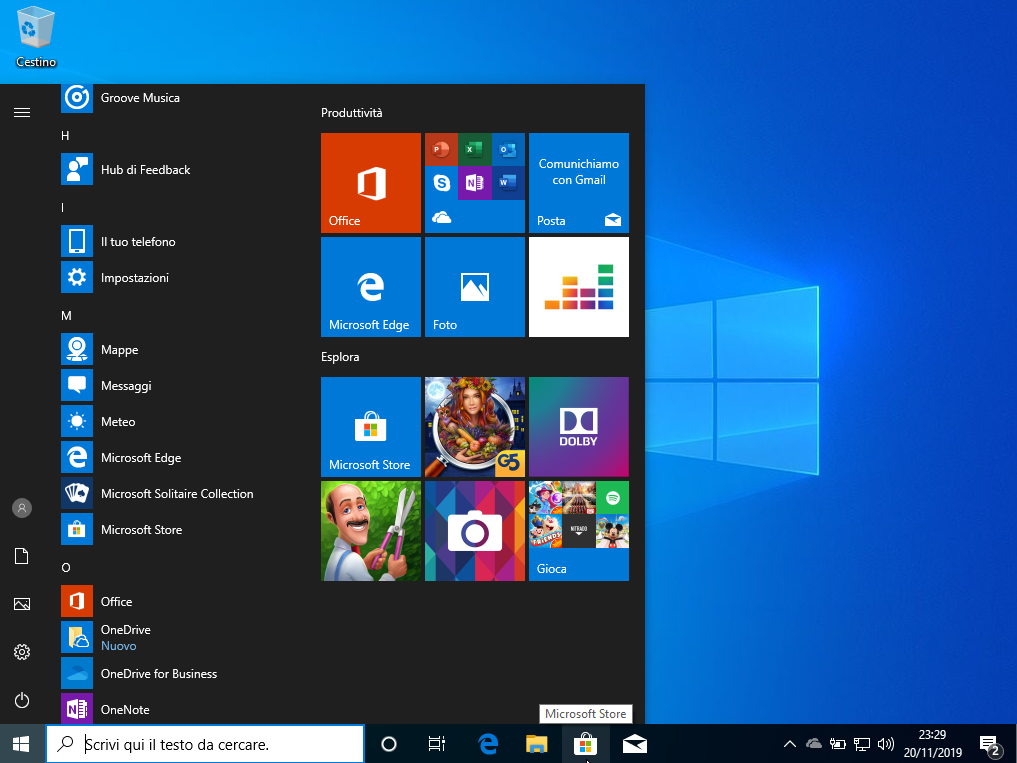The height and width of the screenshot is (763, 1017).
Task: Click the volume speaker tray icon
Action: pos(885,744)
